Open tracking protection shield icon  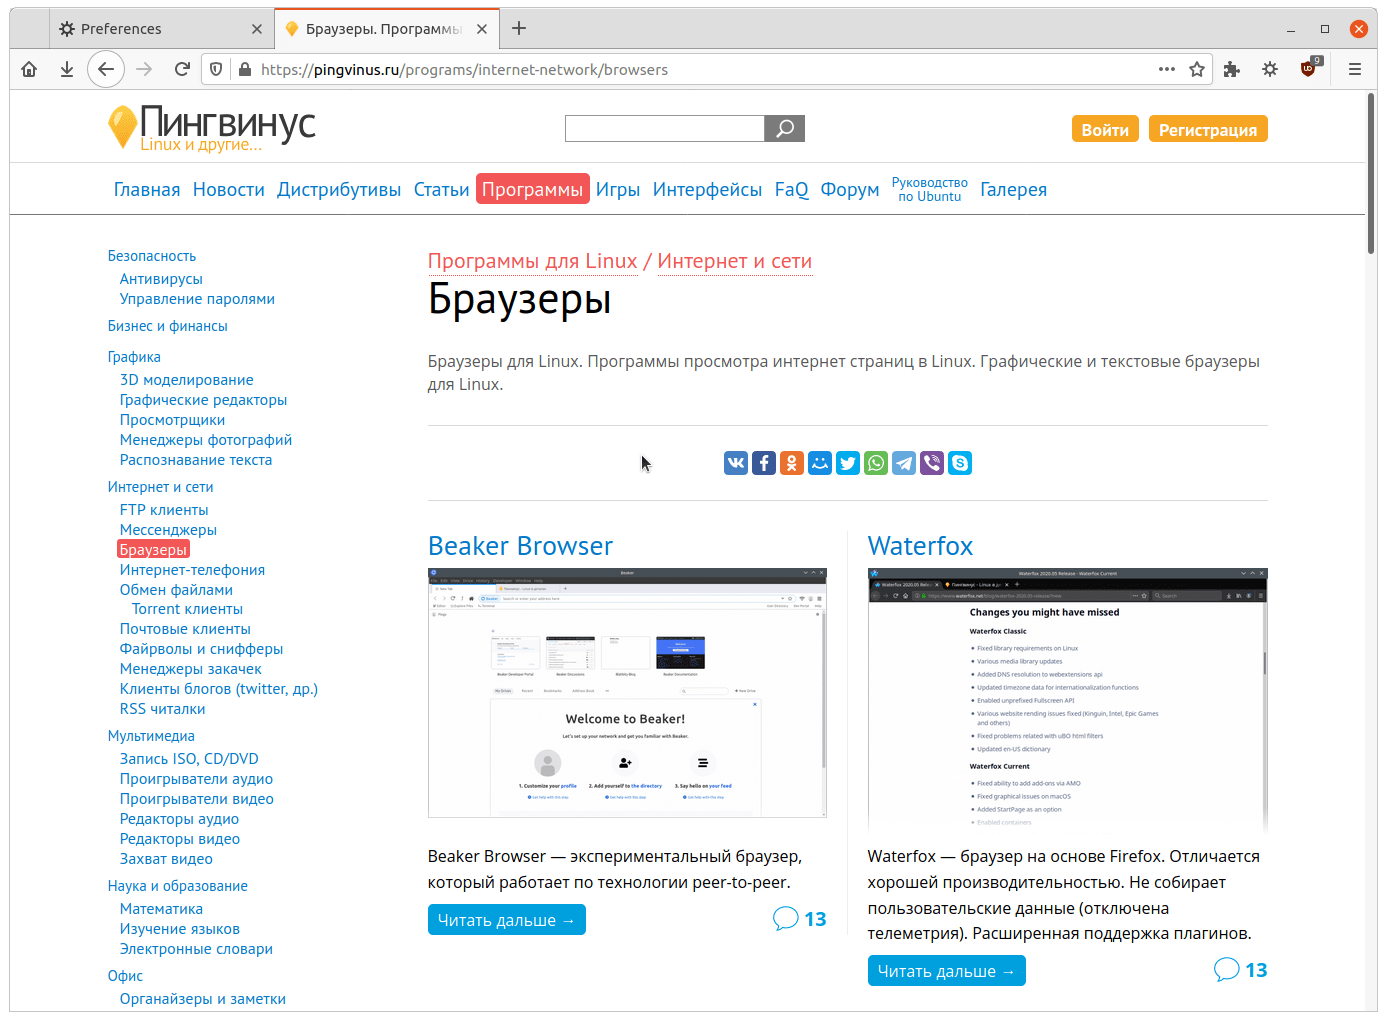click(x=216, y=69)
